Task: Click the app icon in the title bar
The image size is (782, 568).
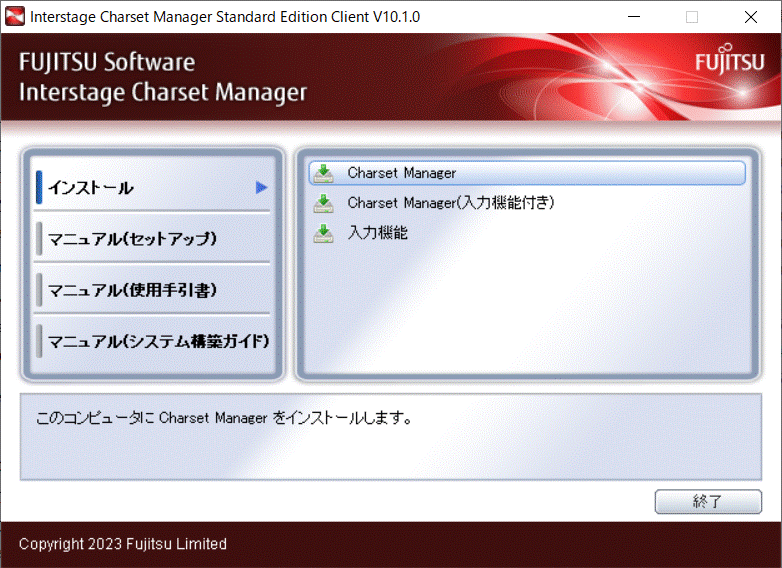Action: (x=14, y=16)
